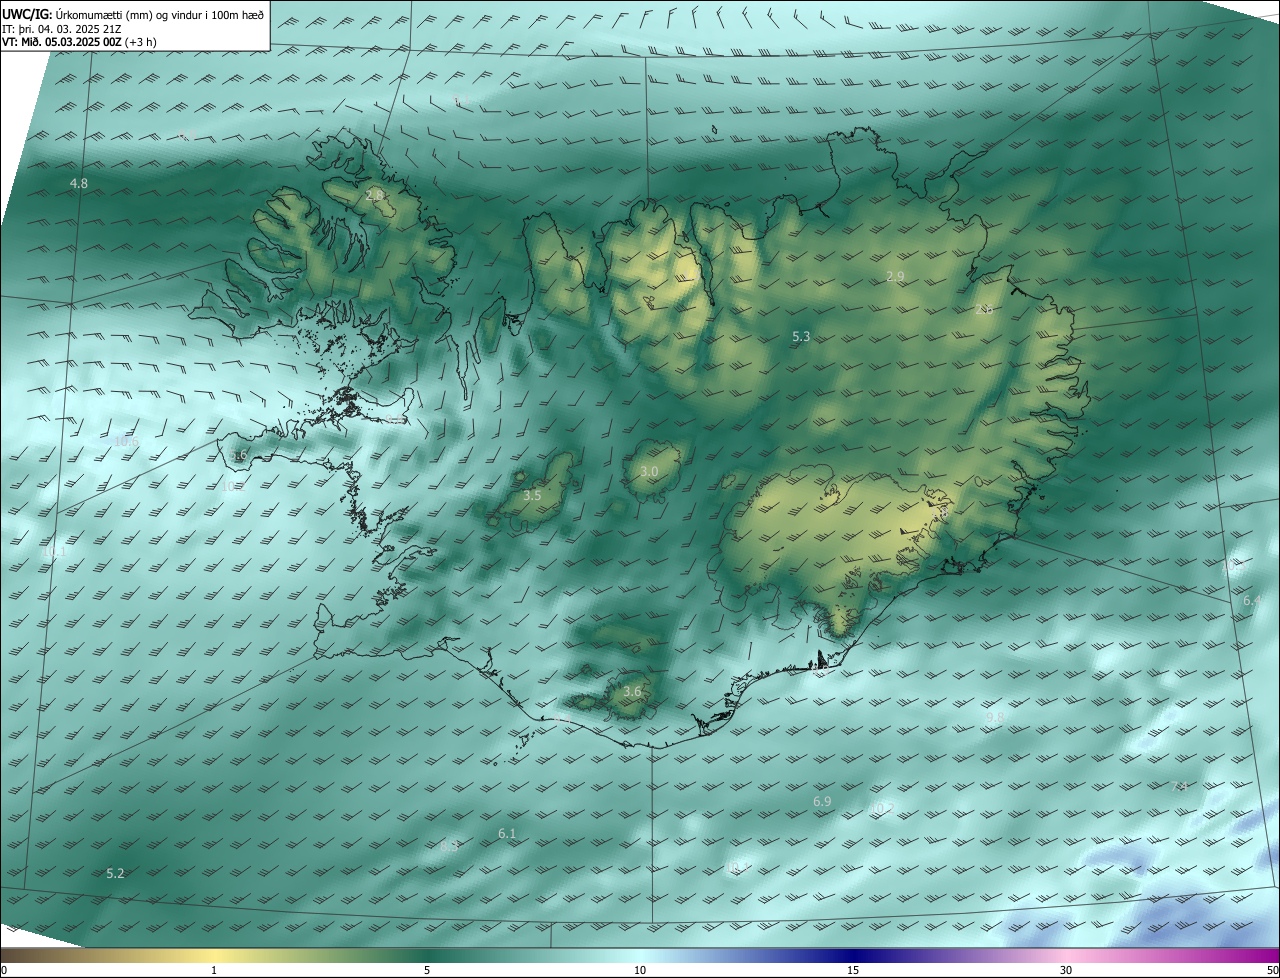Click the 5.6 value label on Snæfellsnes peninsula
This screenshot has width=1280, height=978.
pyautogui.click(x=238, y=455)
